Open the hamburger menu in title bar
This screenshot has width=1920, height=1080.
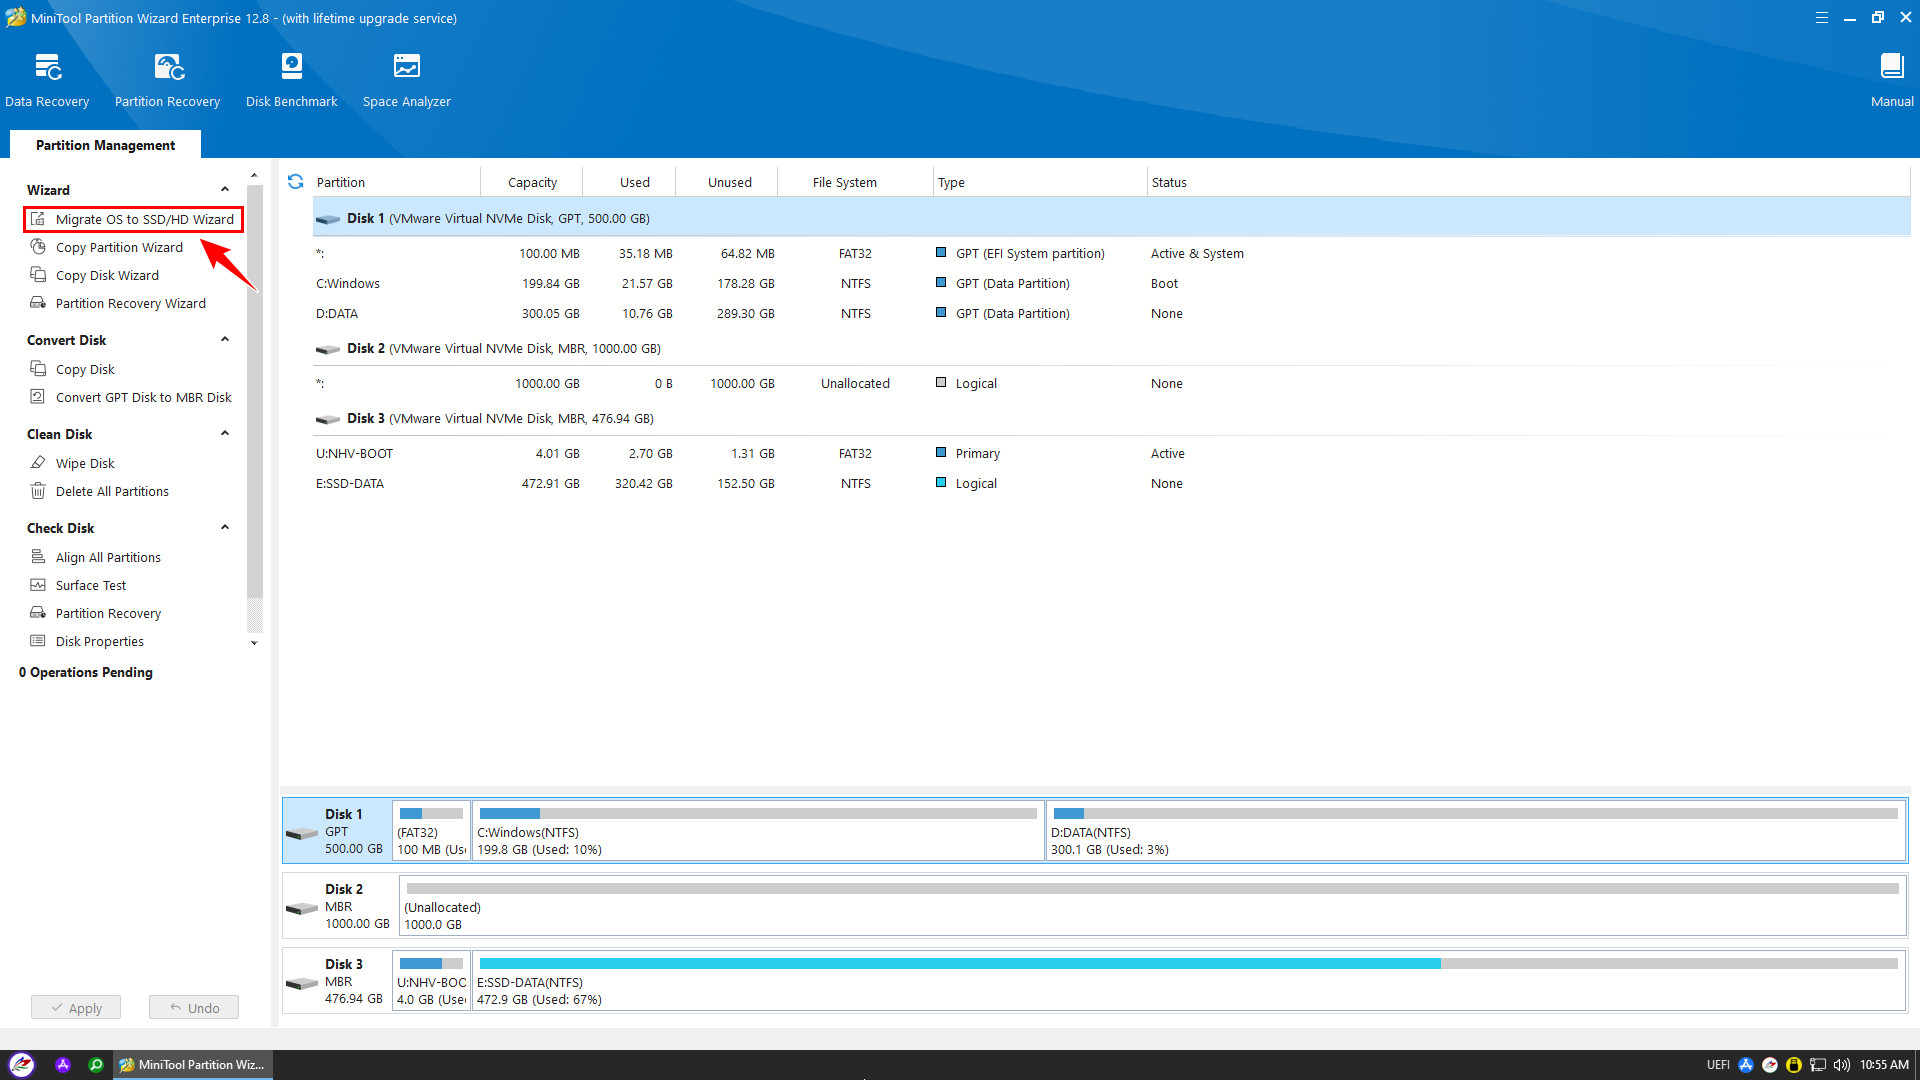coord(1821,18)
